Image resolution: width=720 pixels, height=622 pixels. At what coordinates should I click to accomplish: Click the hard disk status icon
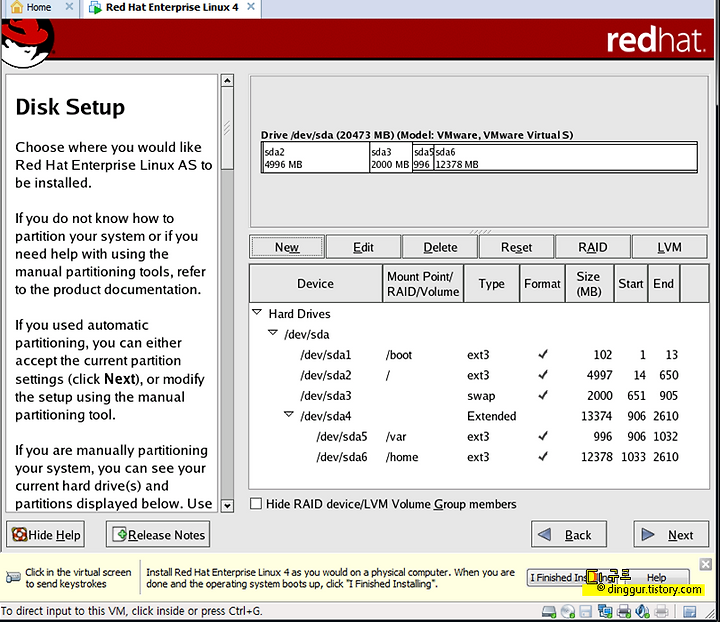tap(549, 611)
